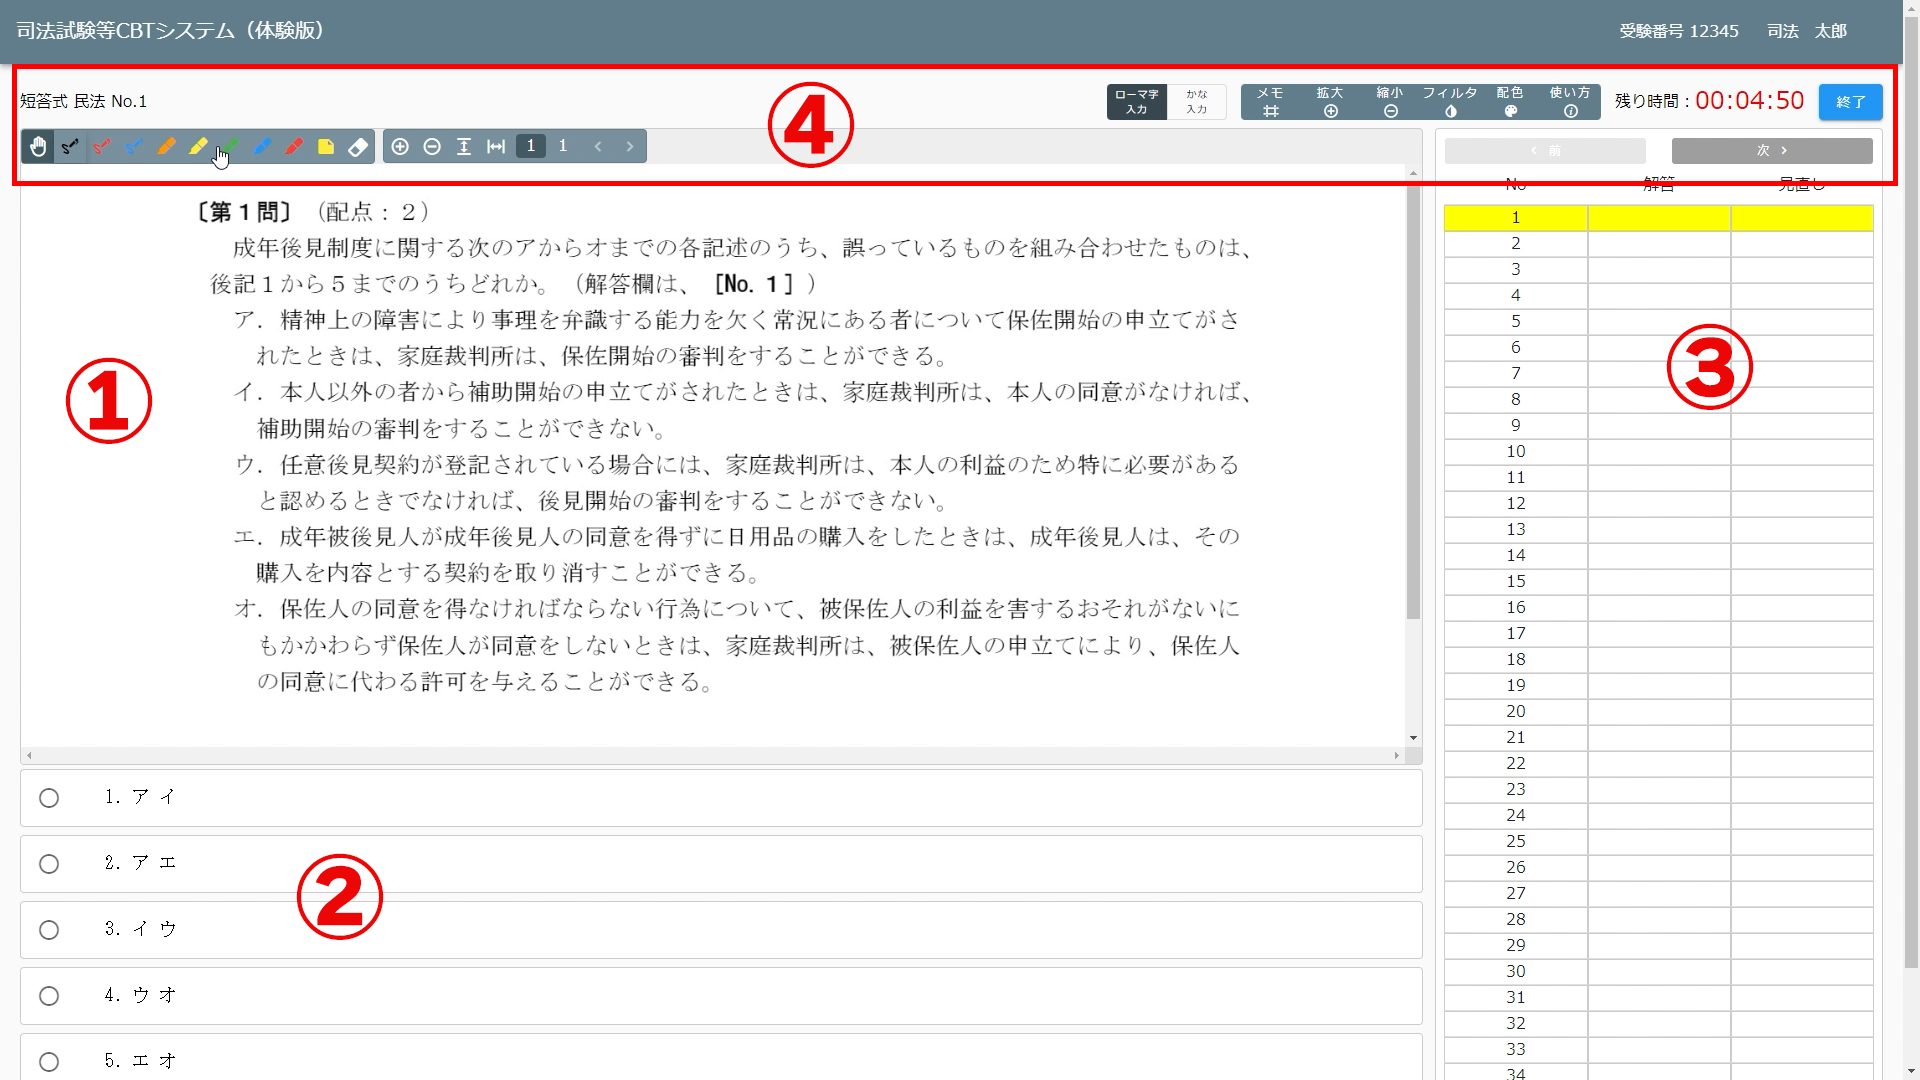
Task: Select the black freehand pen tool
Action: [x=70, y=147]
